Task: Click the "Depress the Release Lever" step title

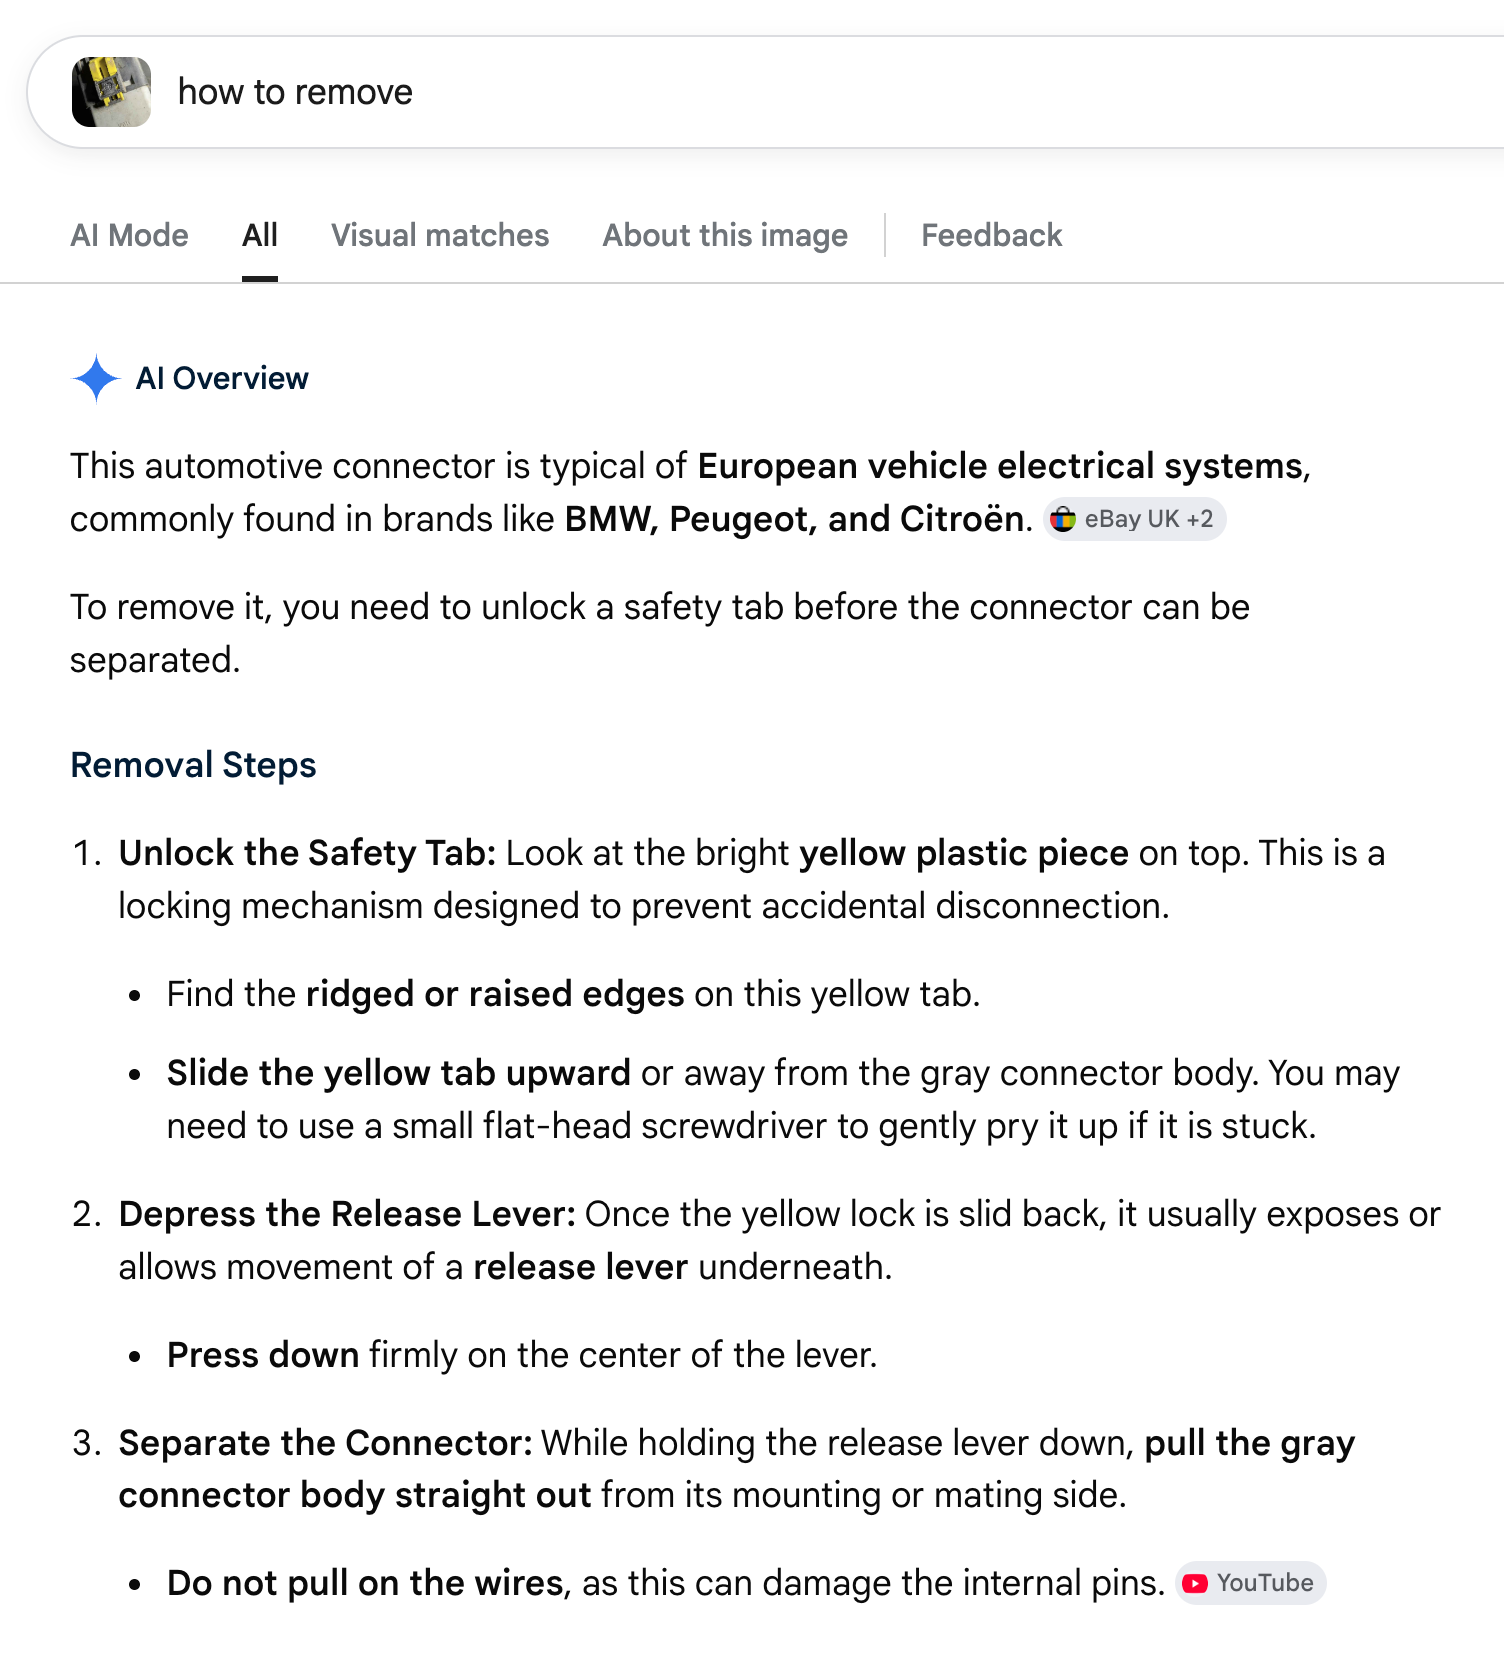Action: click(346, 1214)
